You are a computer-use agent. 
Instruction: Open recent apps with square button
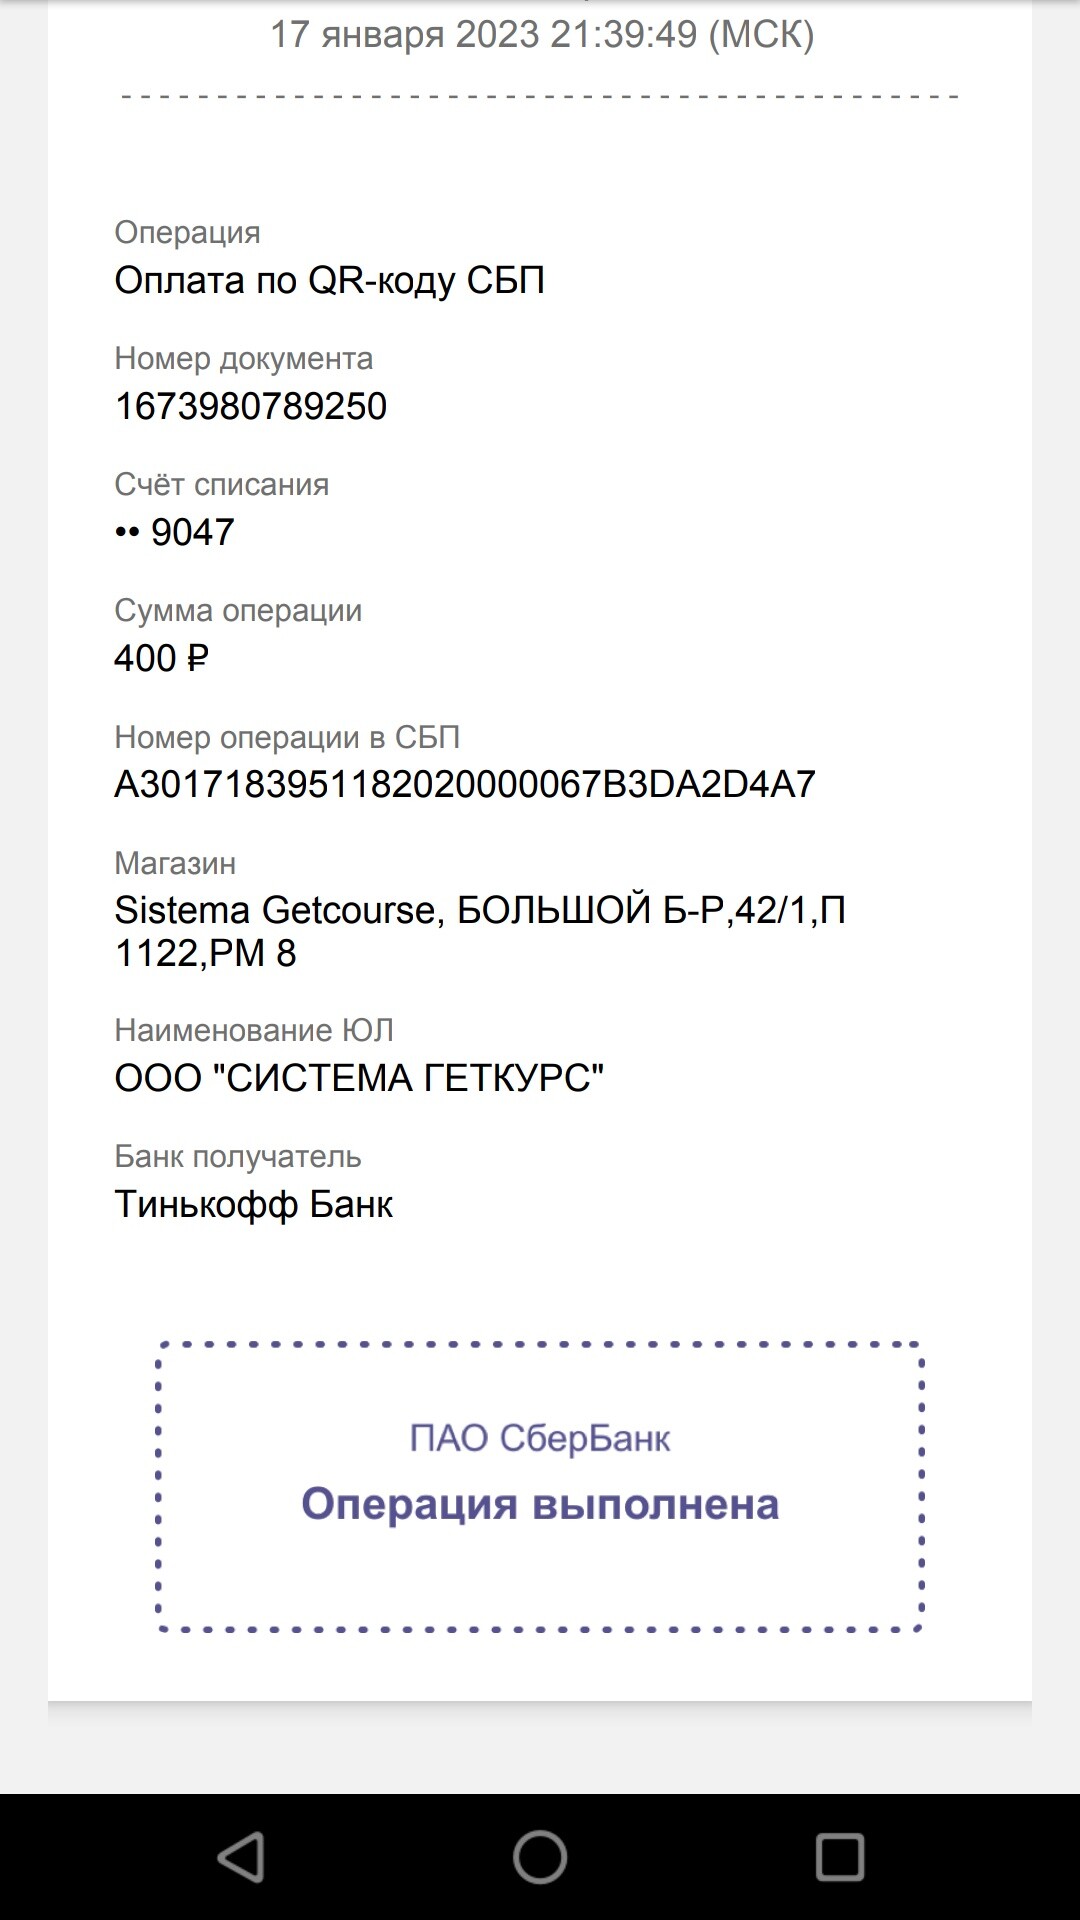[839, 1857]
